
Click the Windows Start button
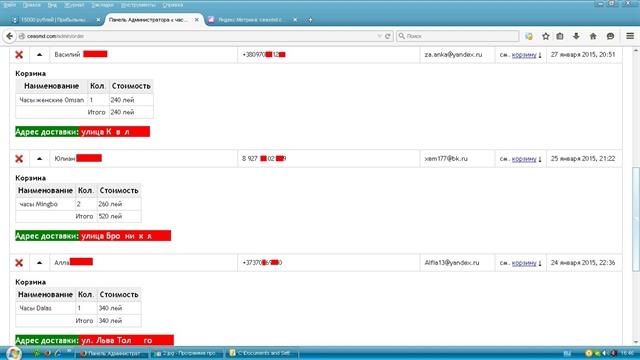[13, 353]
